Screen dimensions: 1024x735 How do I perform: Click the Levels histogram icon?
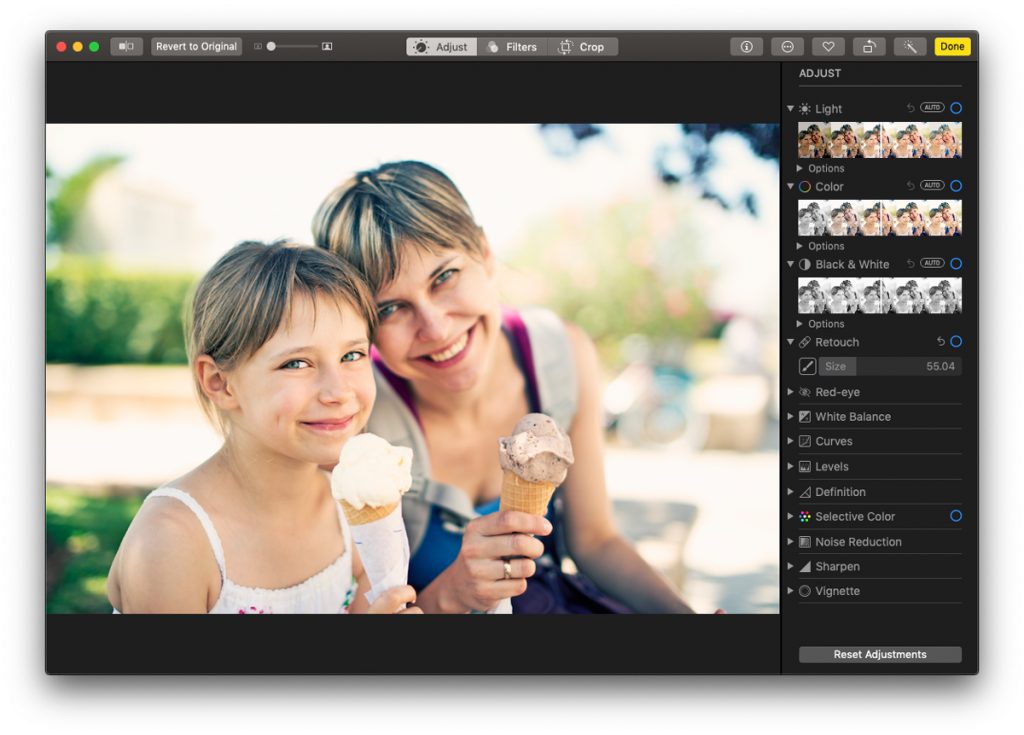tap(805, 466)
